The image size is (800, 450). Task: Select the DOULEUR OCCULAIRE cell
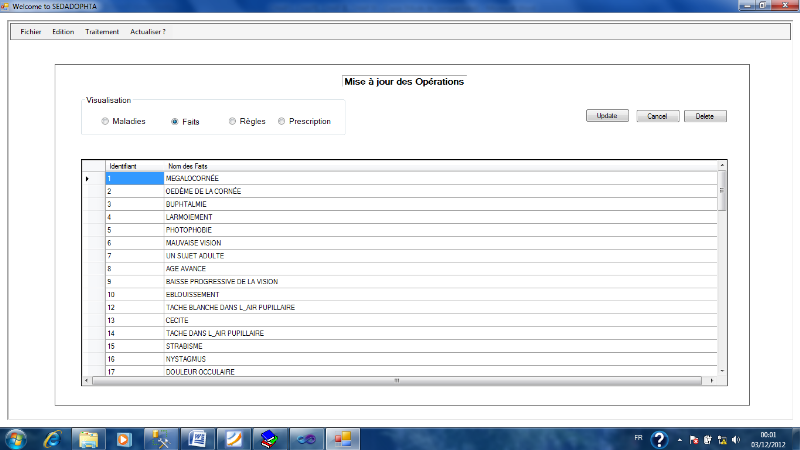441,371
